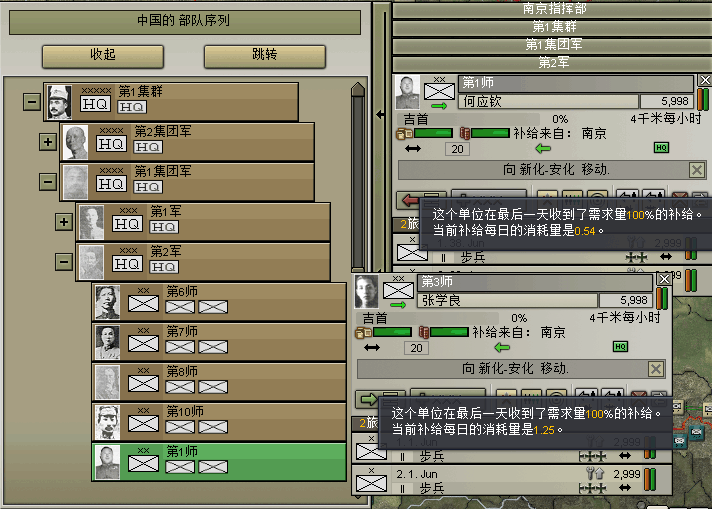Click the scroll-up arrow of the order of battle list

[x=358, y=89]
